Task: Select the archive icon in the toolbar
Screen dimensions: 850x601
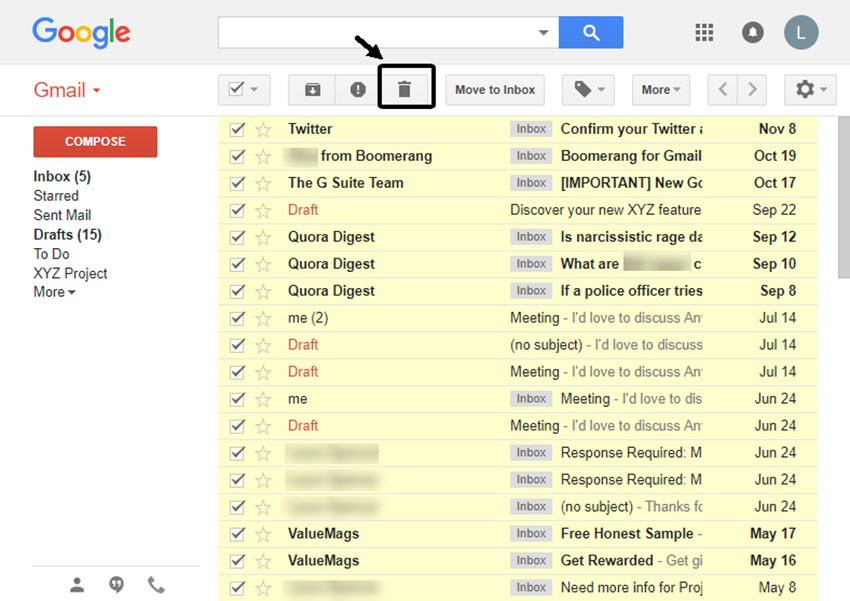Action: [311, 89]
